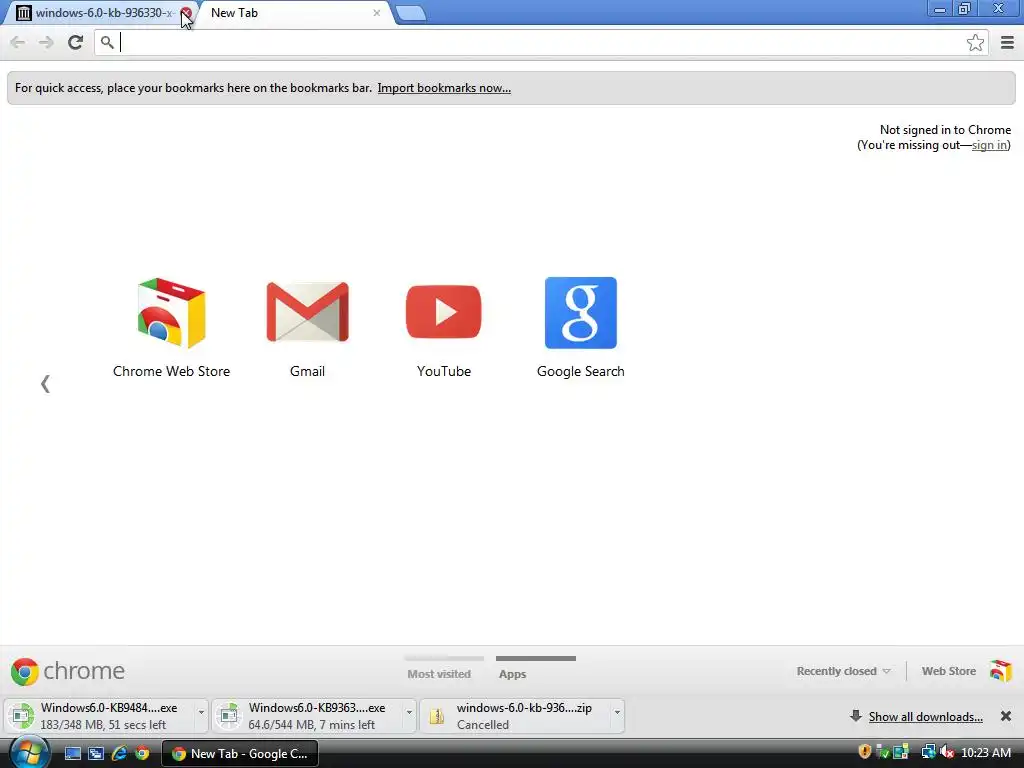
Task: Open the YouTube app icon
Action: tap(443, 312)
